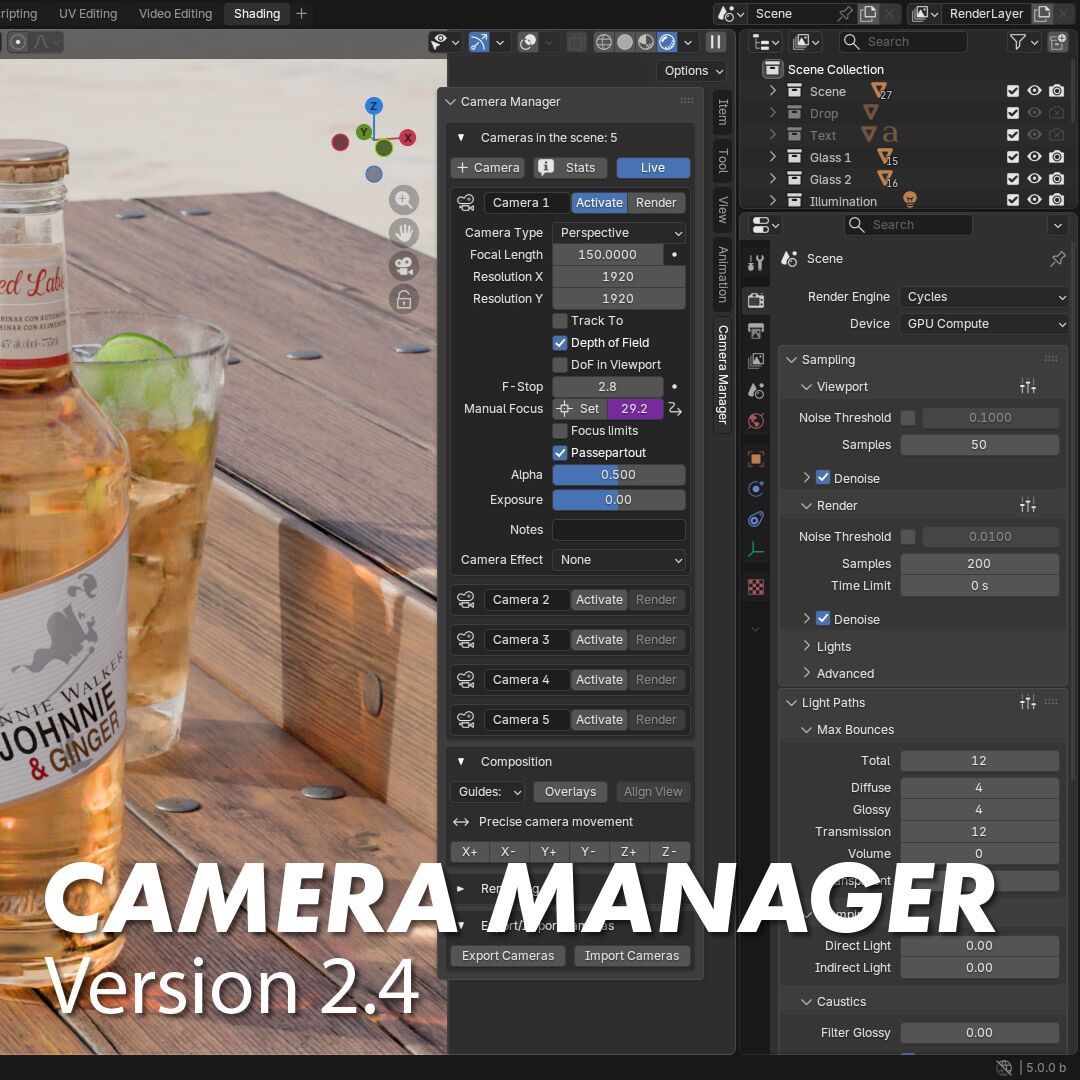
Task: Disable the Passepartout checkbox
Action: point(560,453)
